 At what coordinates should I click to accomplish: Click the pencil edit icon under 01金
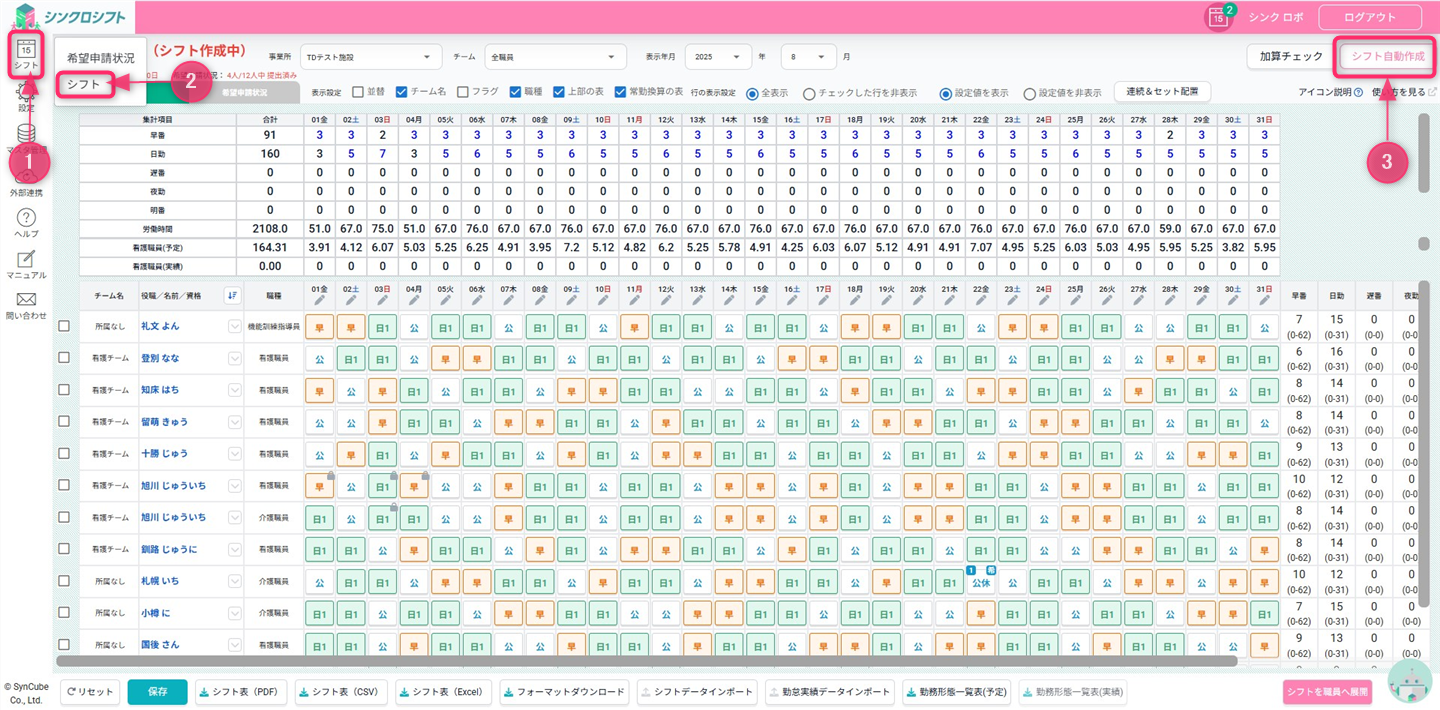click(x=319, y=300)
